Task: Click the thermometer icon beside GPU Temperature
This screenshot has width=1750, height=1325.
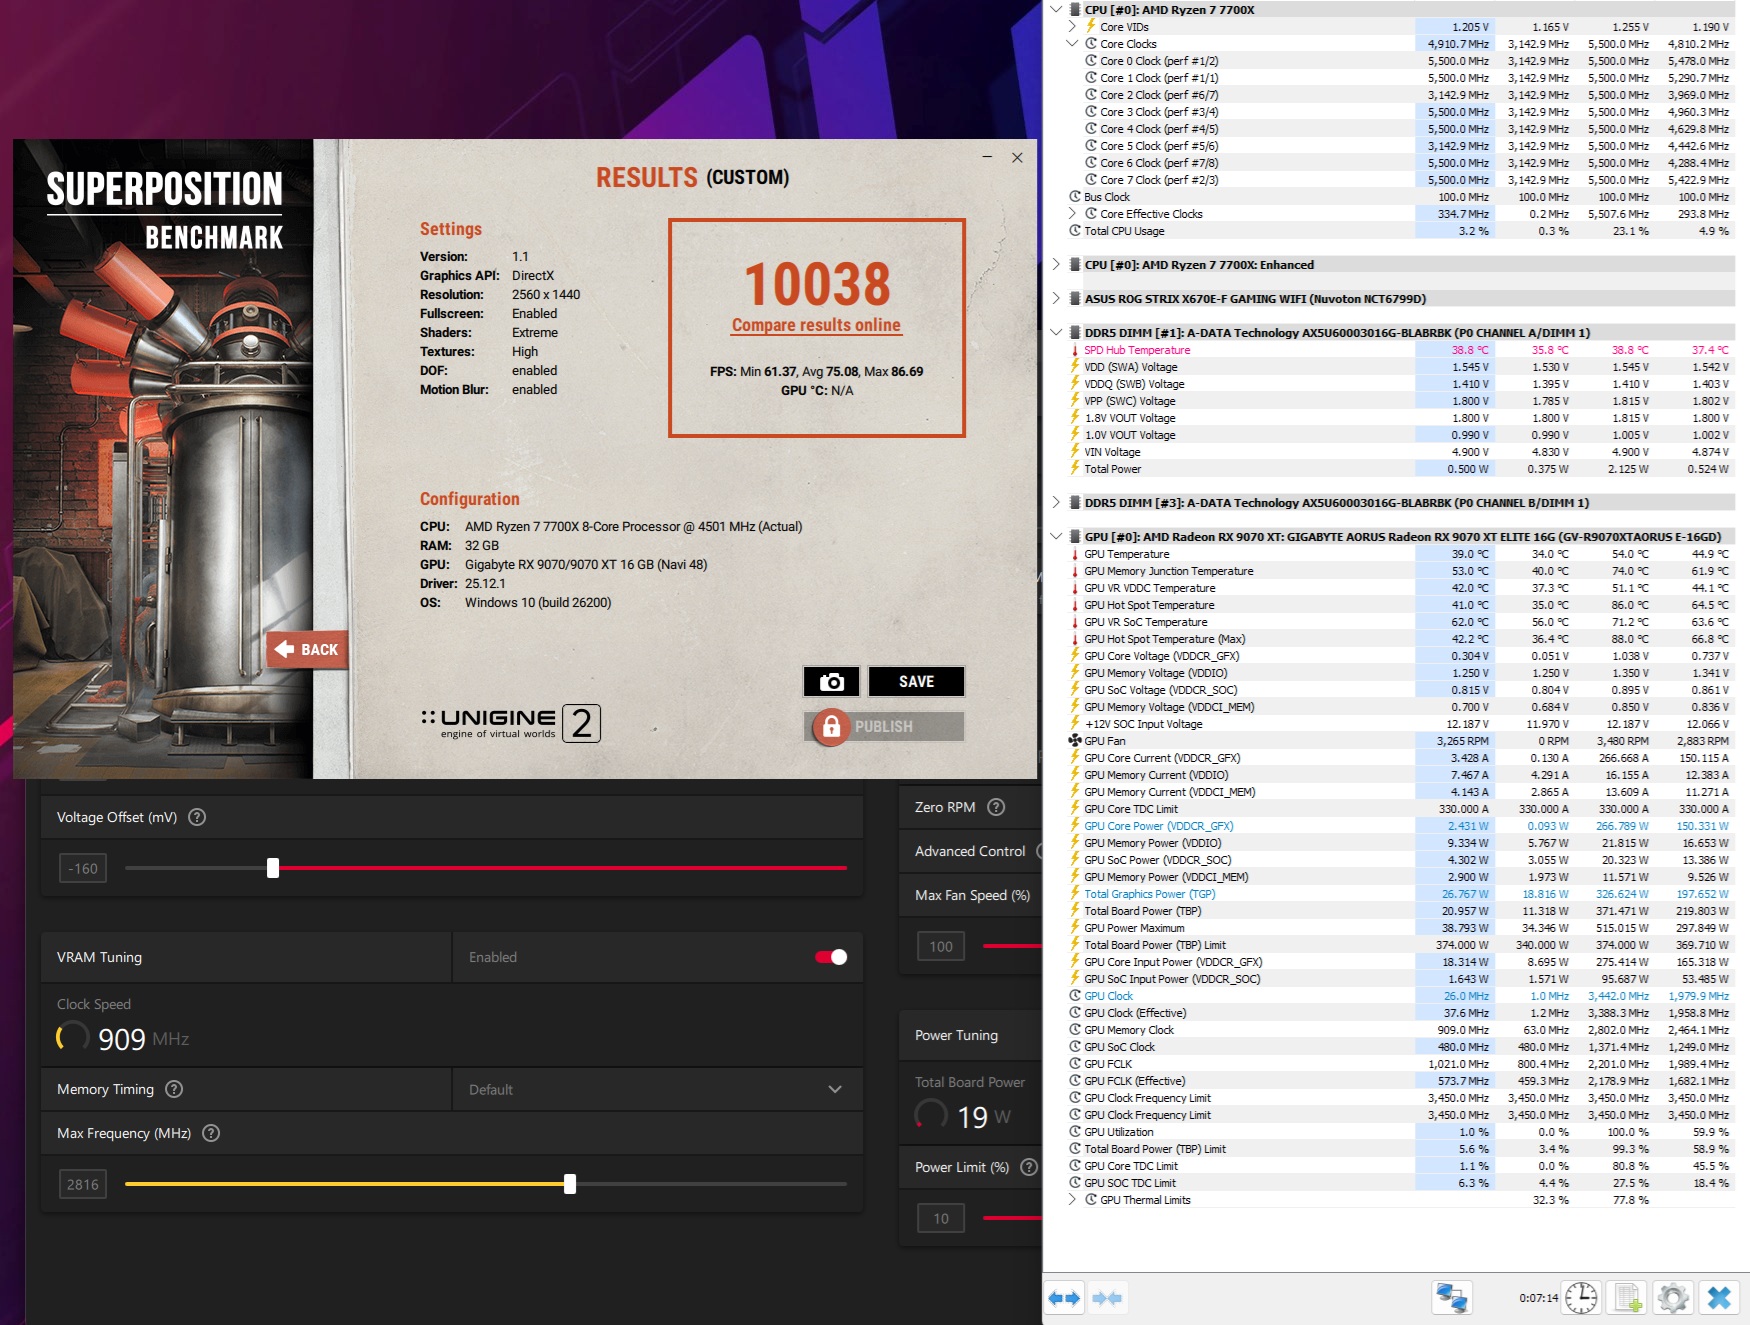Action: pos(1075,554)
